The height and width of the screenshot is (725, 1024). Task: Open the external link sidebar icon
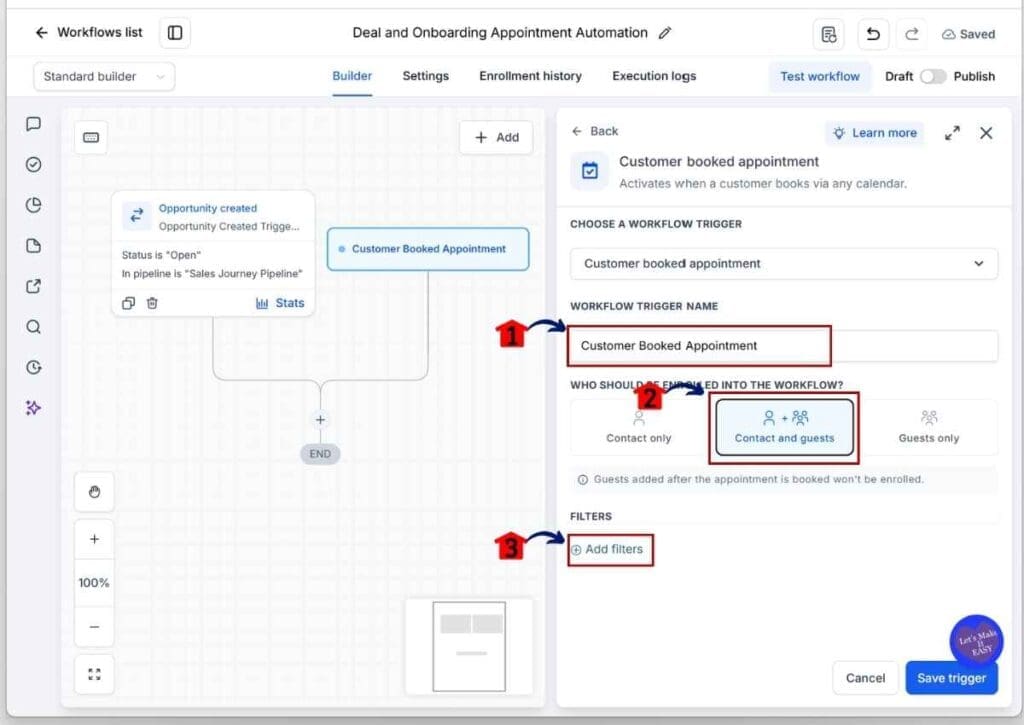[33, 286]
